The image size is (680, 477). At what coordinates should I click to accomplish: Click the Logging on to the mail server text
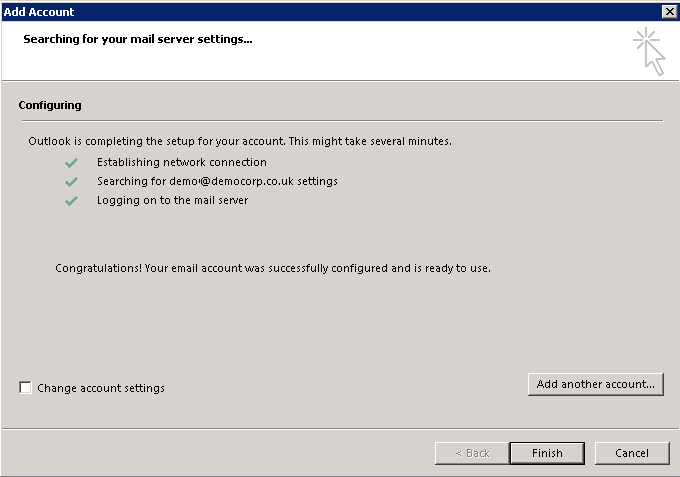pyautogui.click(x=172, y=200)
